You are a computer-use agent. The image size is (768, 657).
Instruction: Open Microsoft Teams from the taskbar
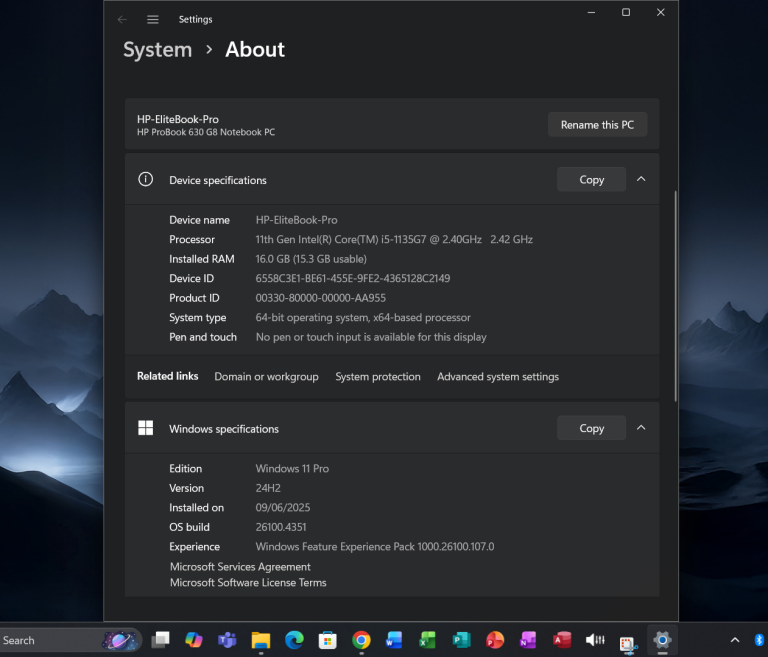[227, 640]
